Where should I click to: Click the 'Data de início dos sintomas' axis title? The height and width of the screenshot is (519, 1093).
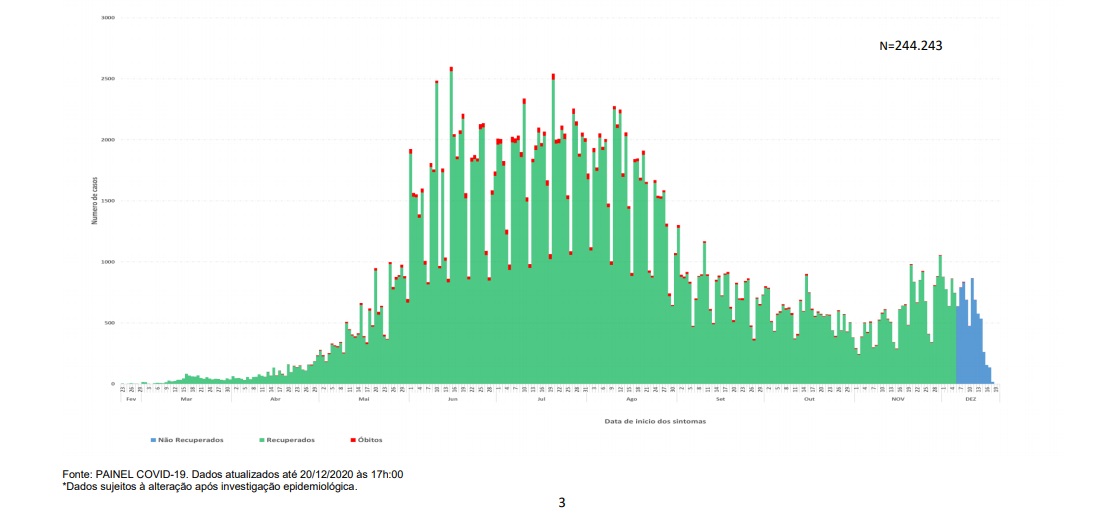657,421
